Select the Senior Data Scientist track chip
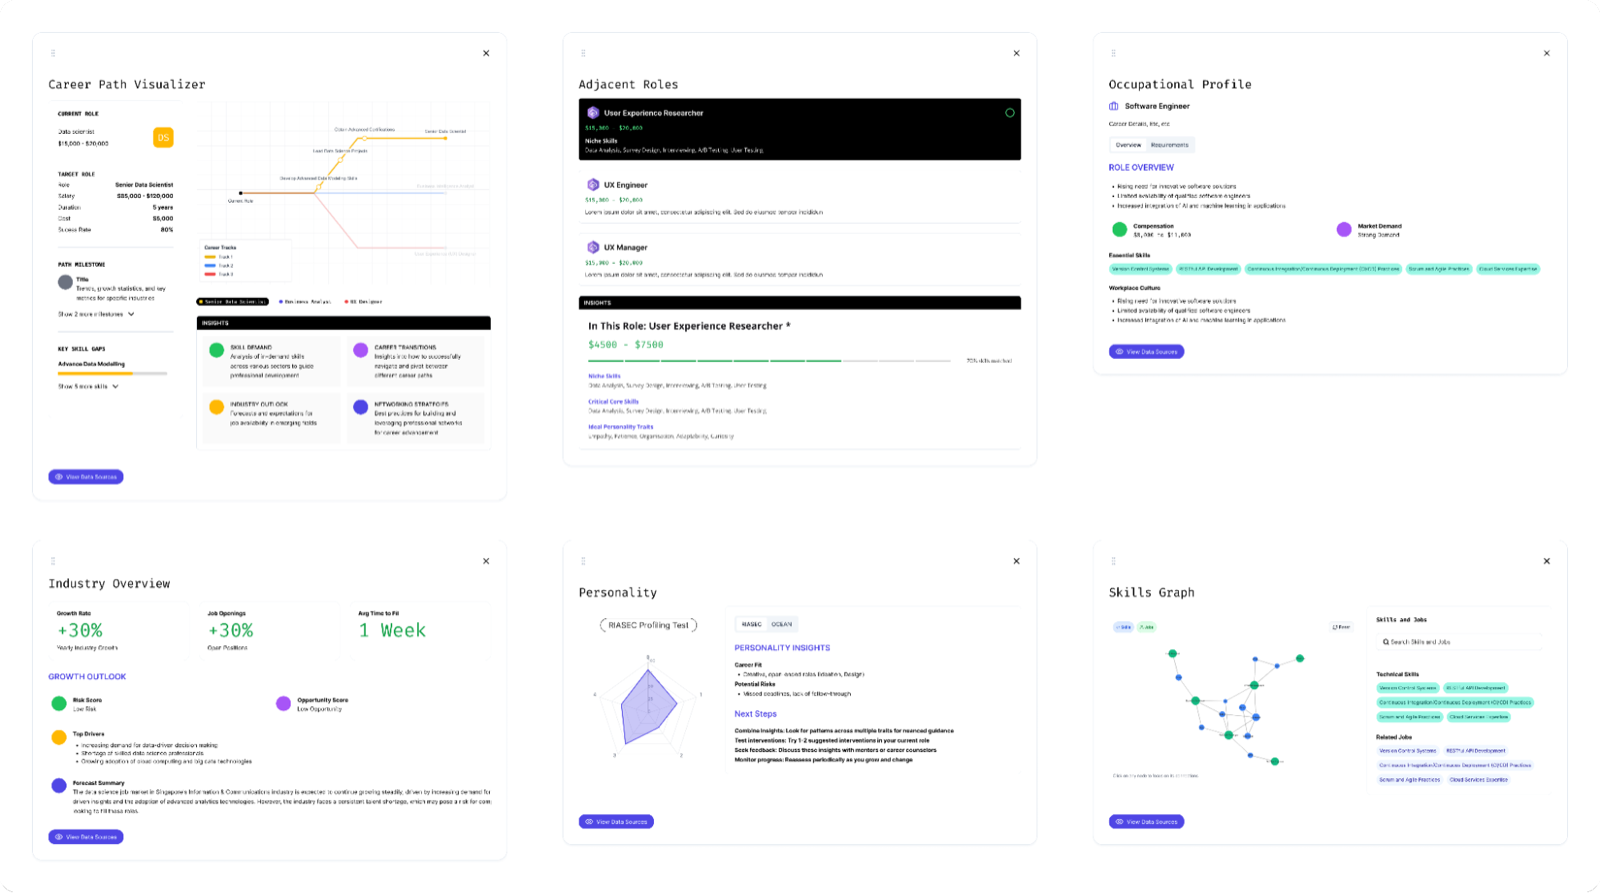This screenshot has height=893, width=1600. (233, 301)
